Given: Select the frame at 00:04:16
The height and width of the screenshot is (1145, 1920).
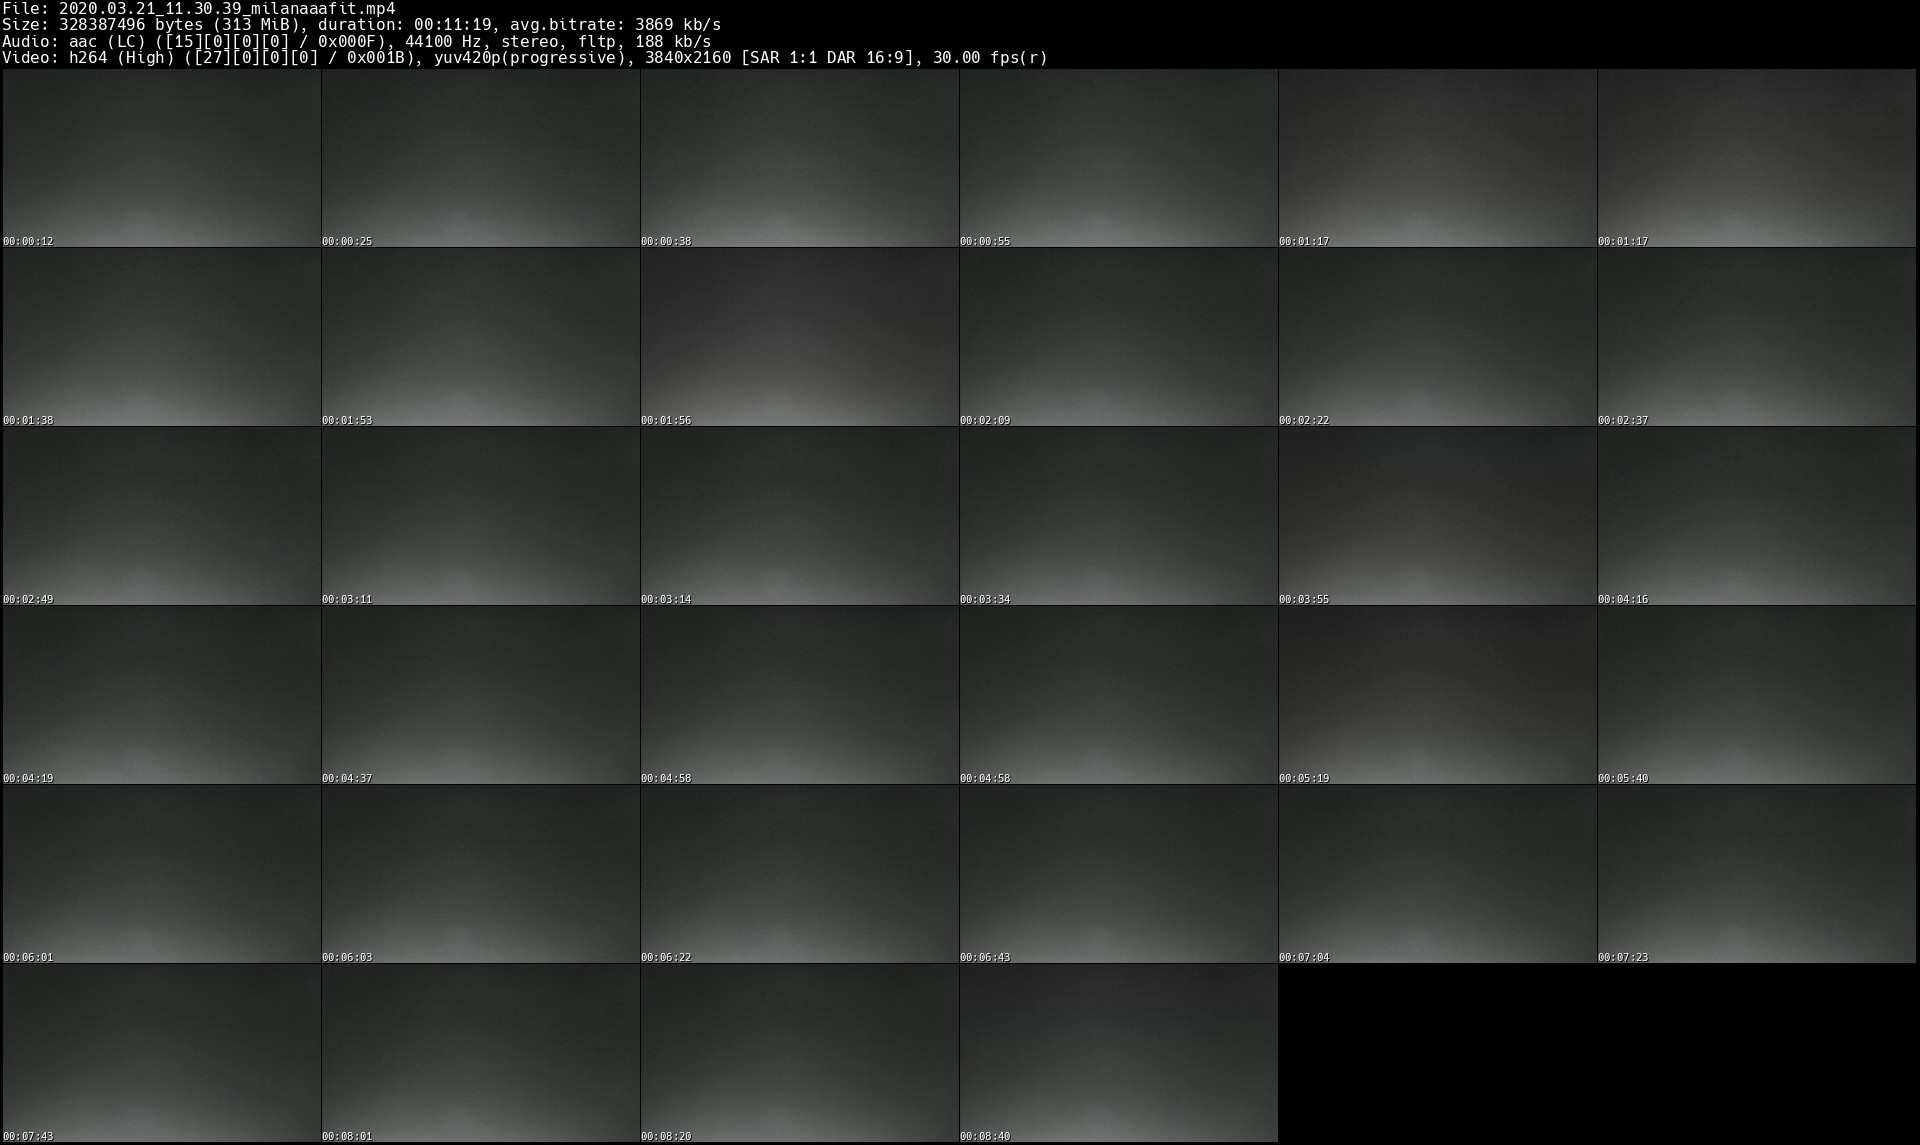Looking at the screenshot, I should [1757, 516].
